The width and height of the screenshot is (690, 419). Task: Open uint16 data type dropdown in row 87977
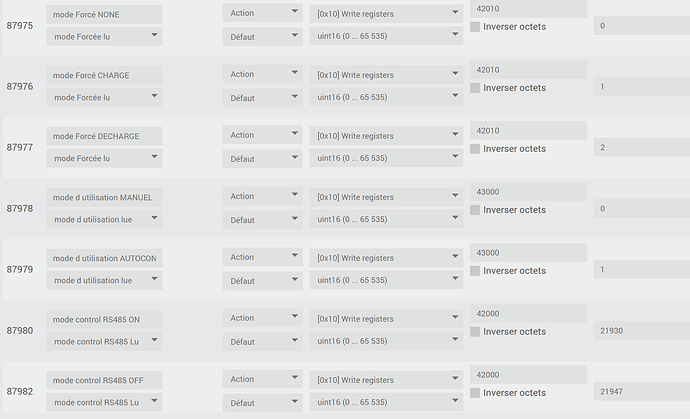(x=385, y=158)
